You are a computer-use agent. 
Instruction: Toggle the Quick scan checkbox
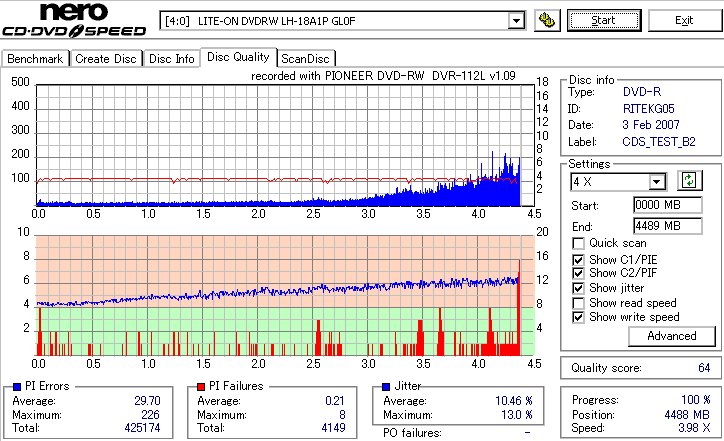(578, 243)
